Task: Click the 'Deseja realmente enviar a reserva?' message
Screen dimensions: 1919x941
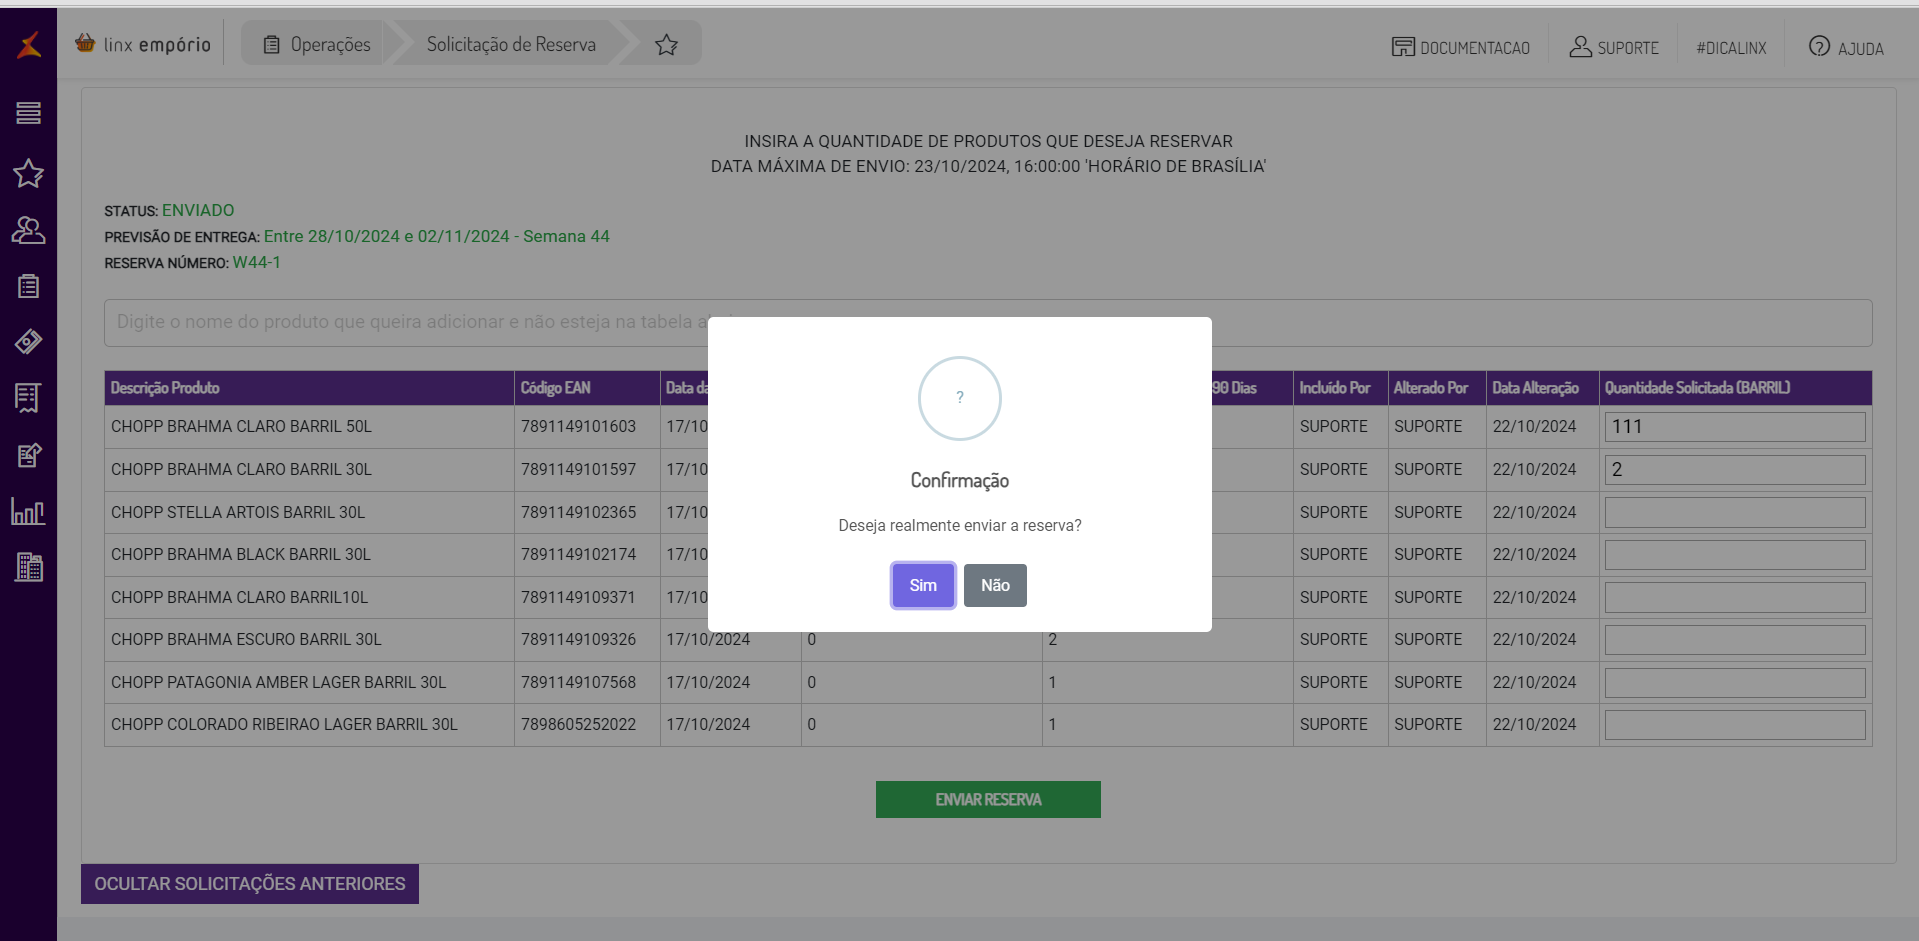Action: point(960,525)
